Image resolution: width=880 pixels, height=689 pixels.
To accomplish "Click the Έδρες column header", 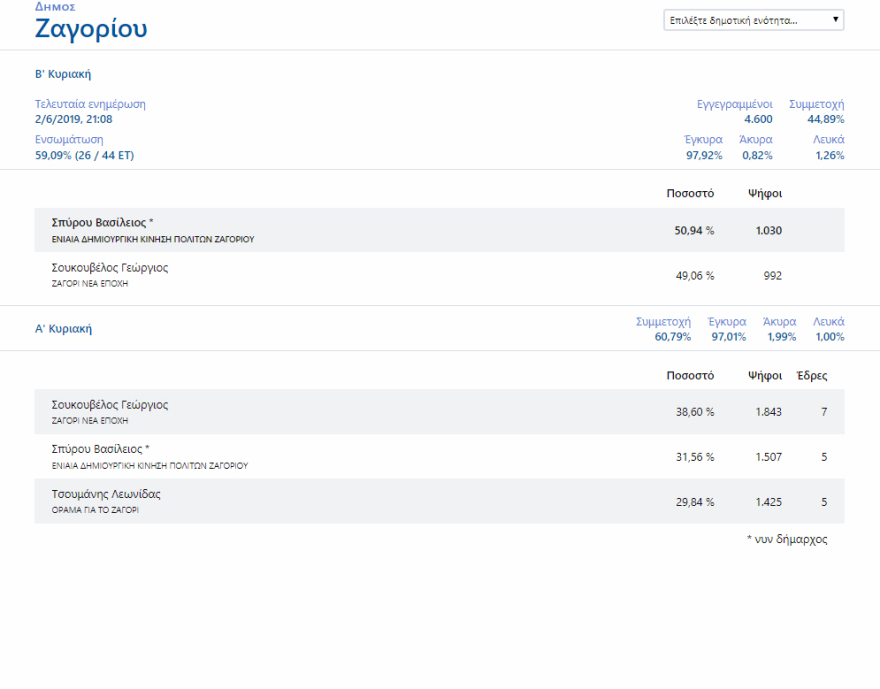I will click(x=811, y=376).
